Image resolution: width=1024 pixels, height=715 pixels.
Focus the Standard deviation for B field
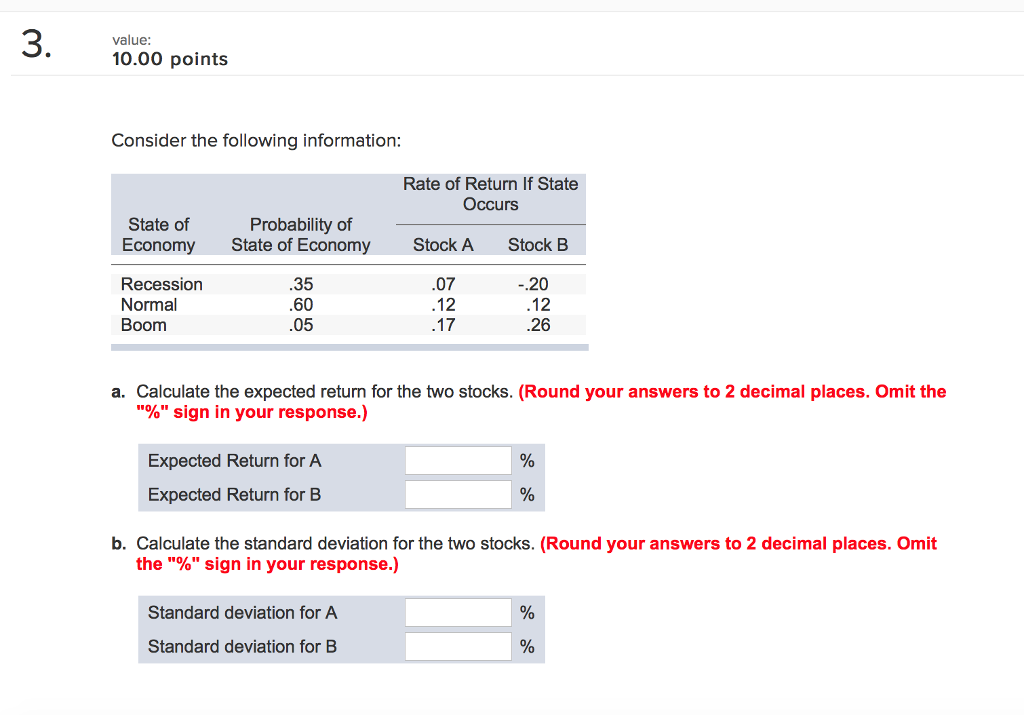coord(458,647)
